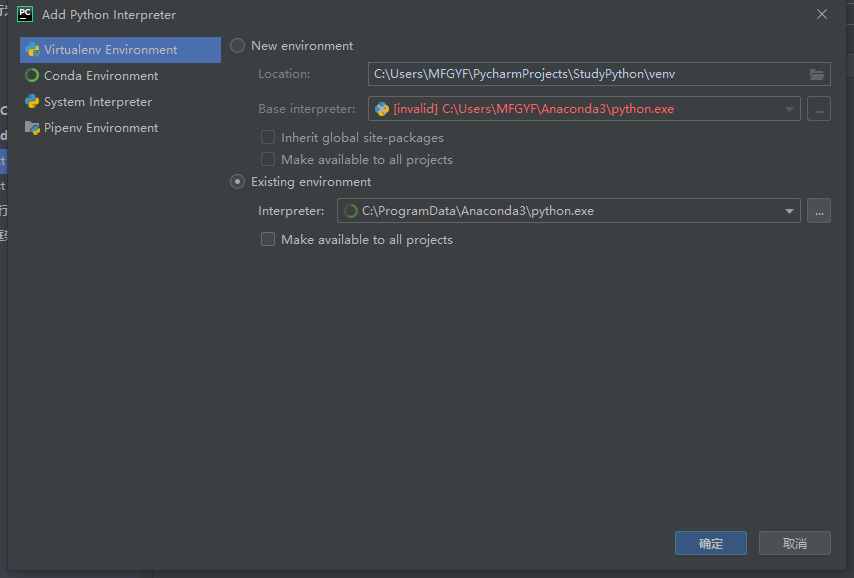854x578 pixels.
Task: Click the System Interpreter Python icon
Action: tap(32, 102)
